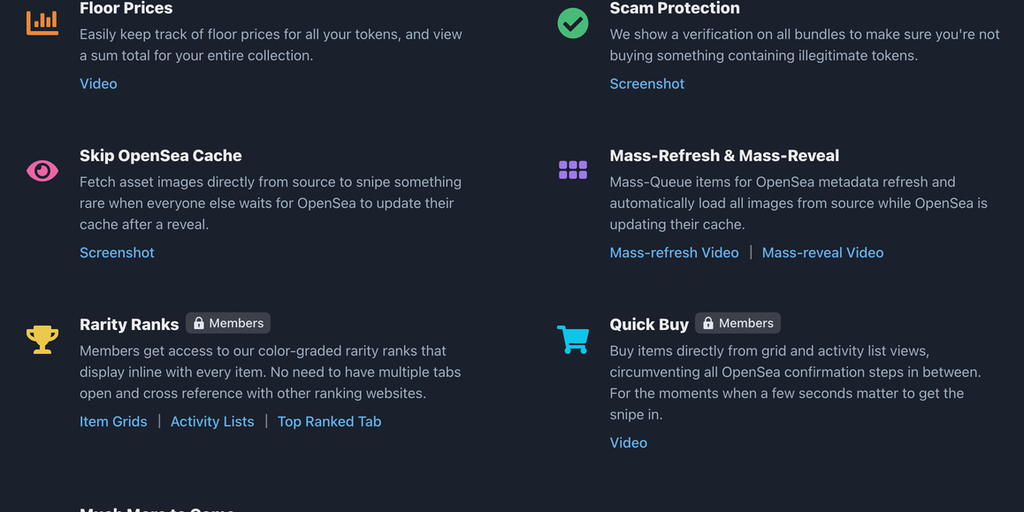Click the pink eye Skip OpenSea Cache icon
Image resolution: width=1024 pixels, height=512 pixels.
pos(42,171)
